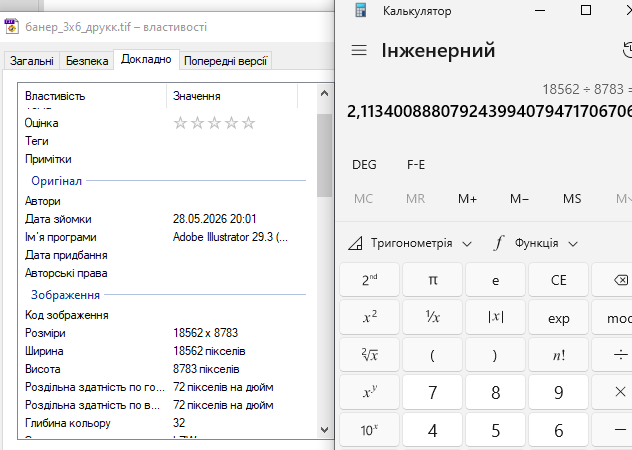Click the down arrow of properties scrollbar
The image size is (632, 450).
(x=324, y=430)
